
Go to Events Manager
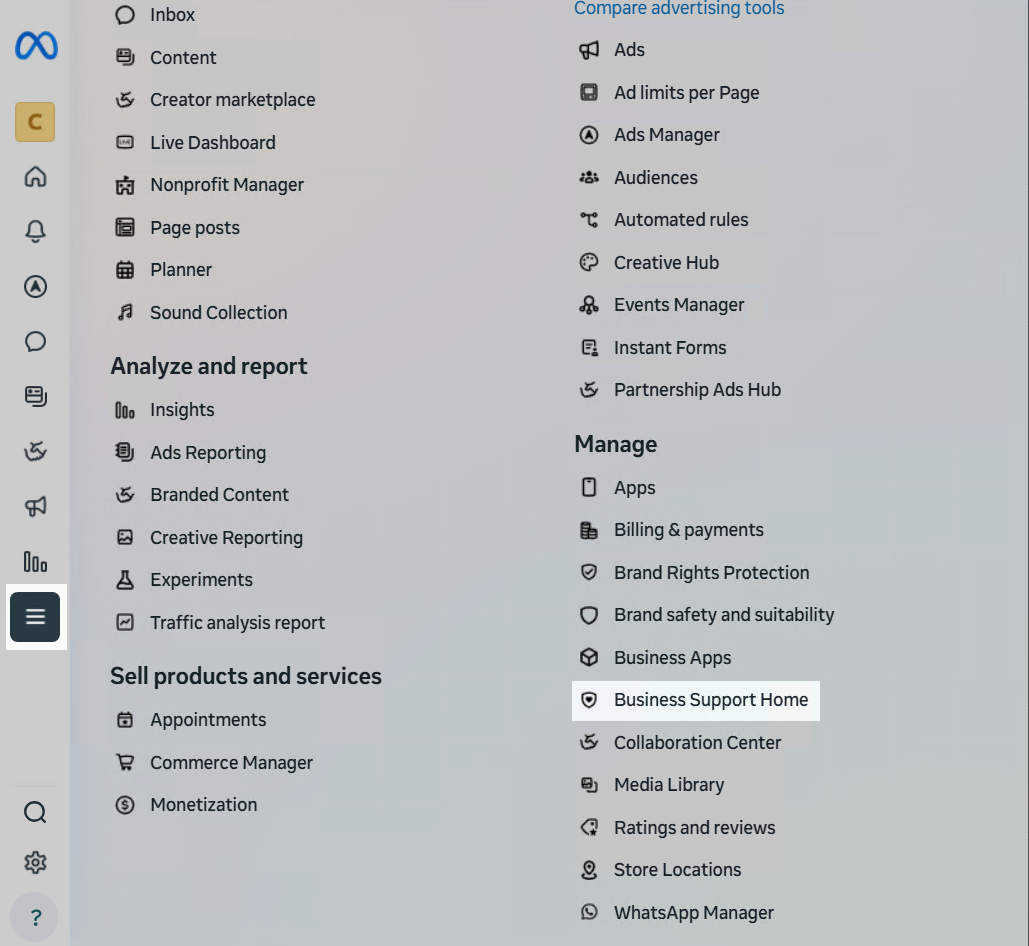[679, 305]
